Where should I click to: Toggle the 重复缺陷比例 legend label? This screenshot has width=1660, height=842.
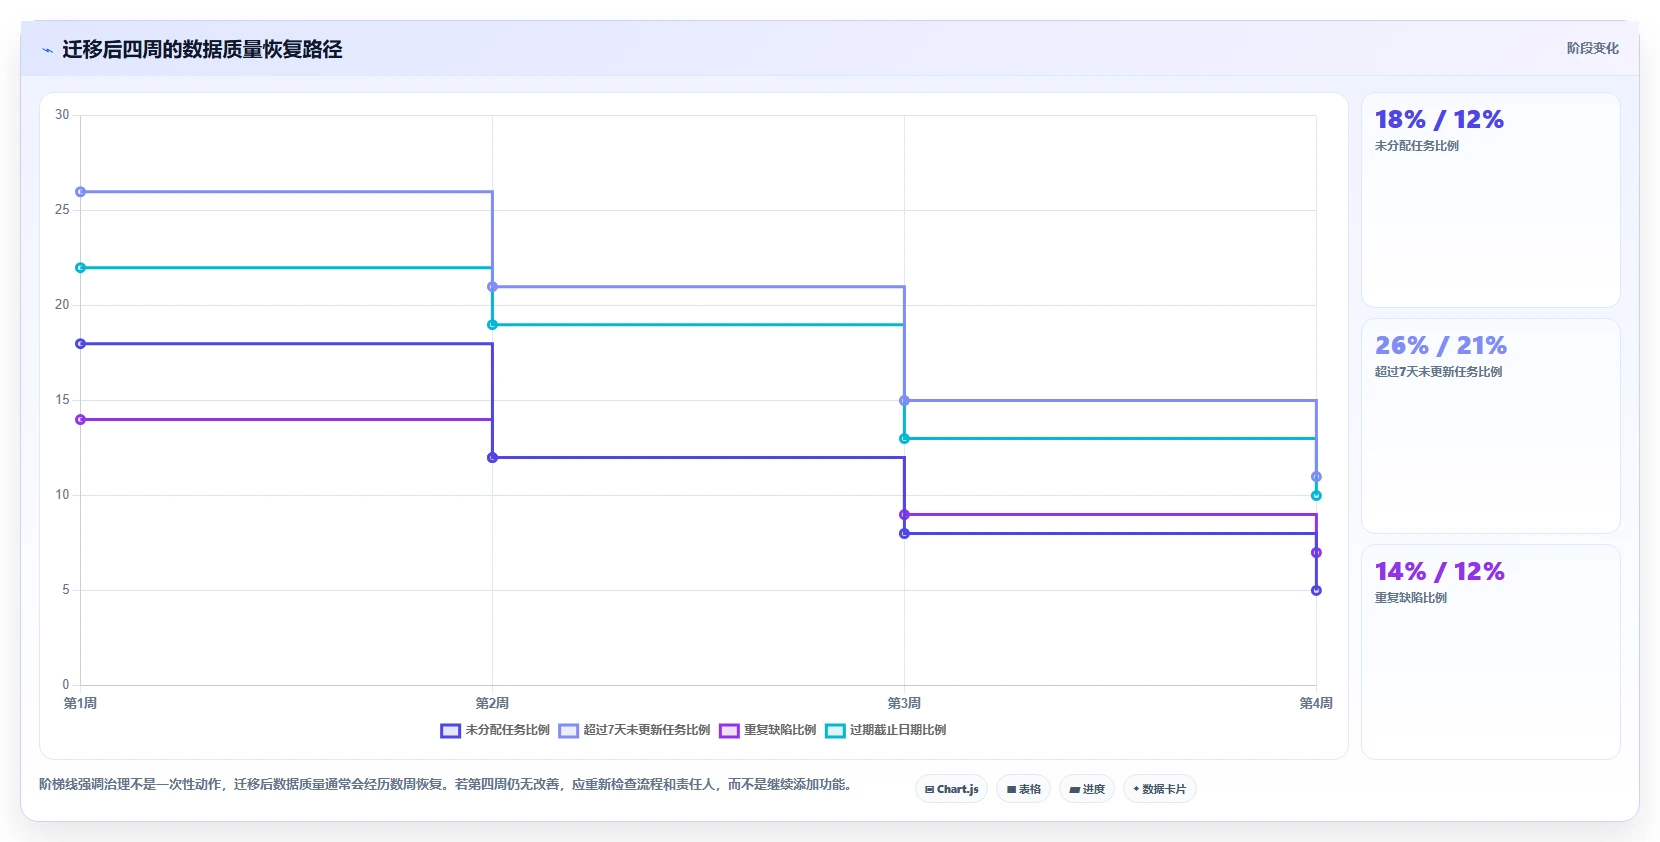(780, 730)
